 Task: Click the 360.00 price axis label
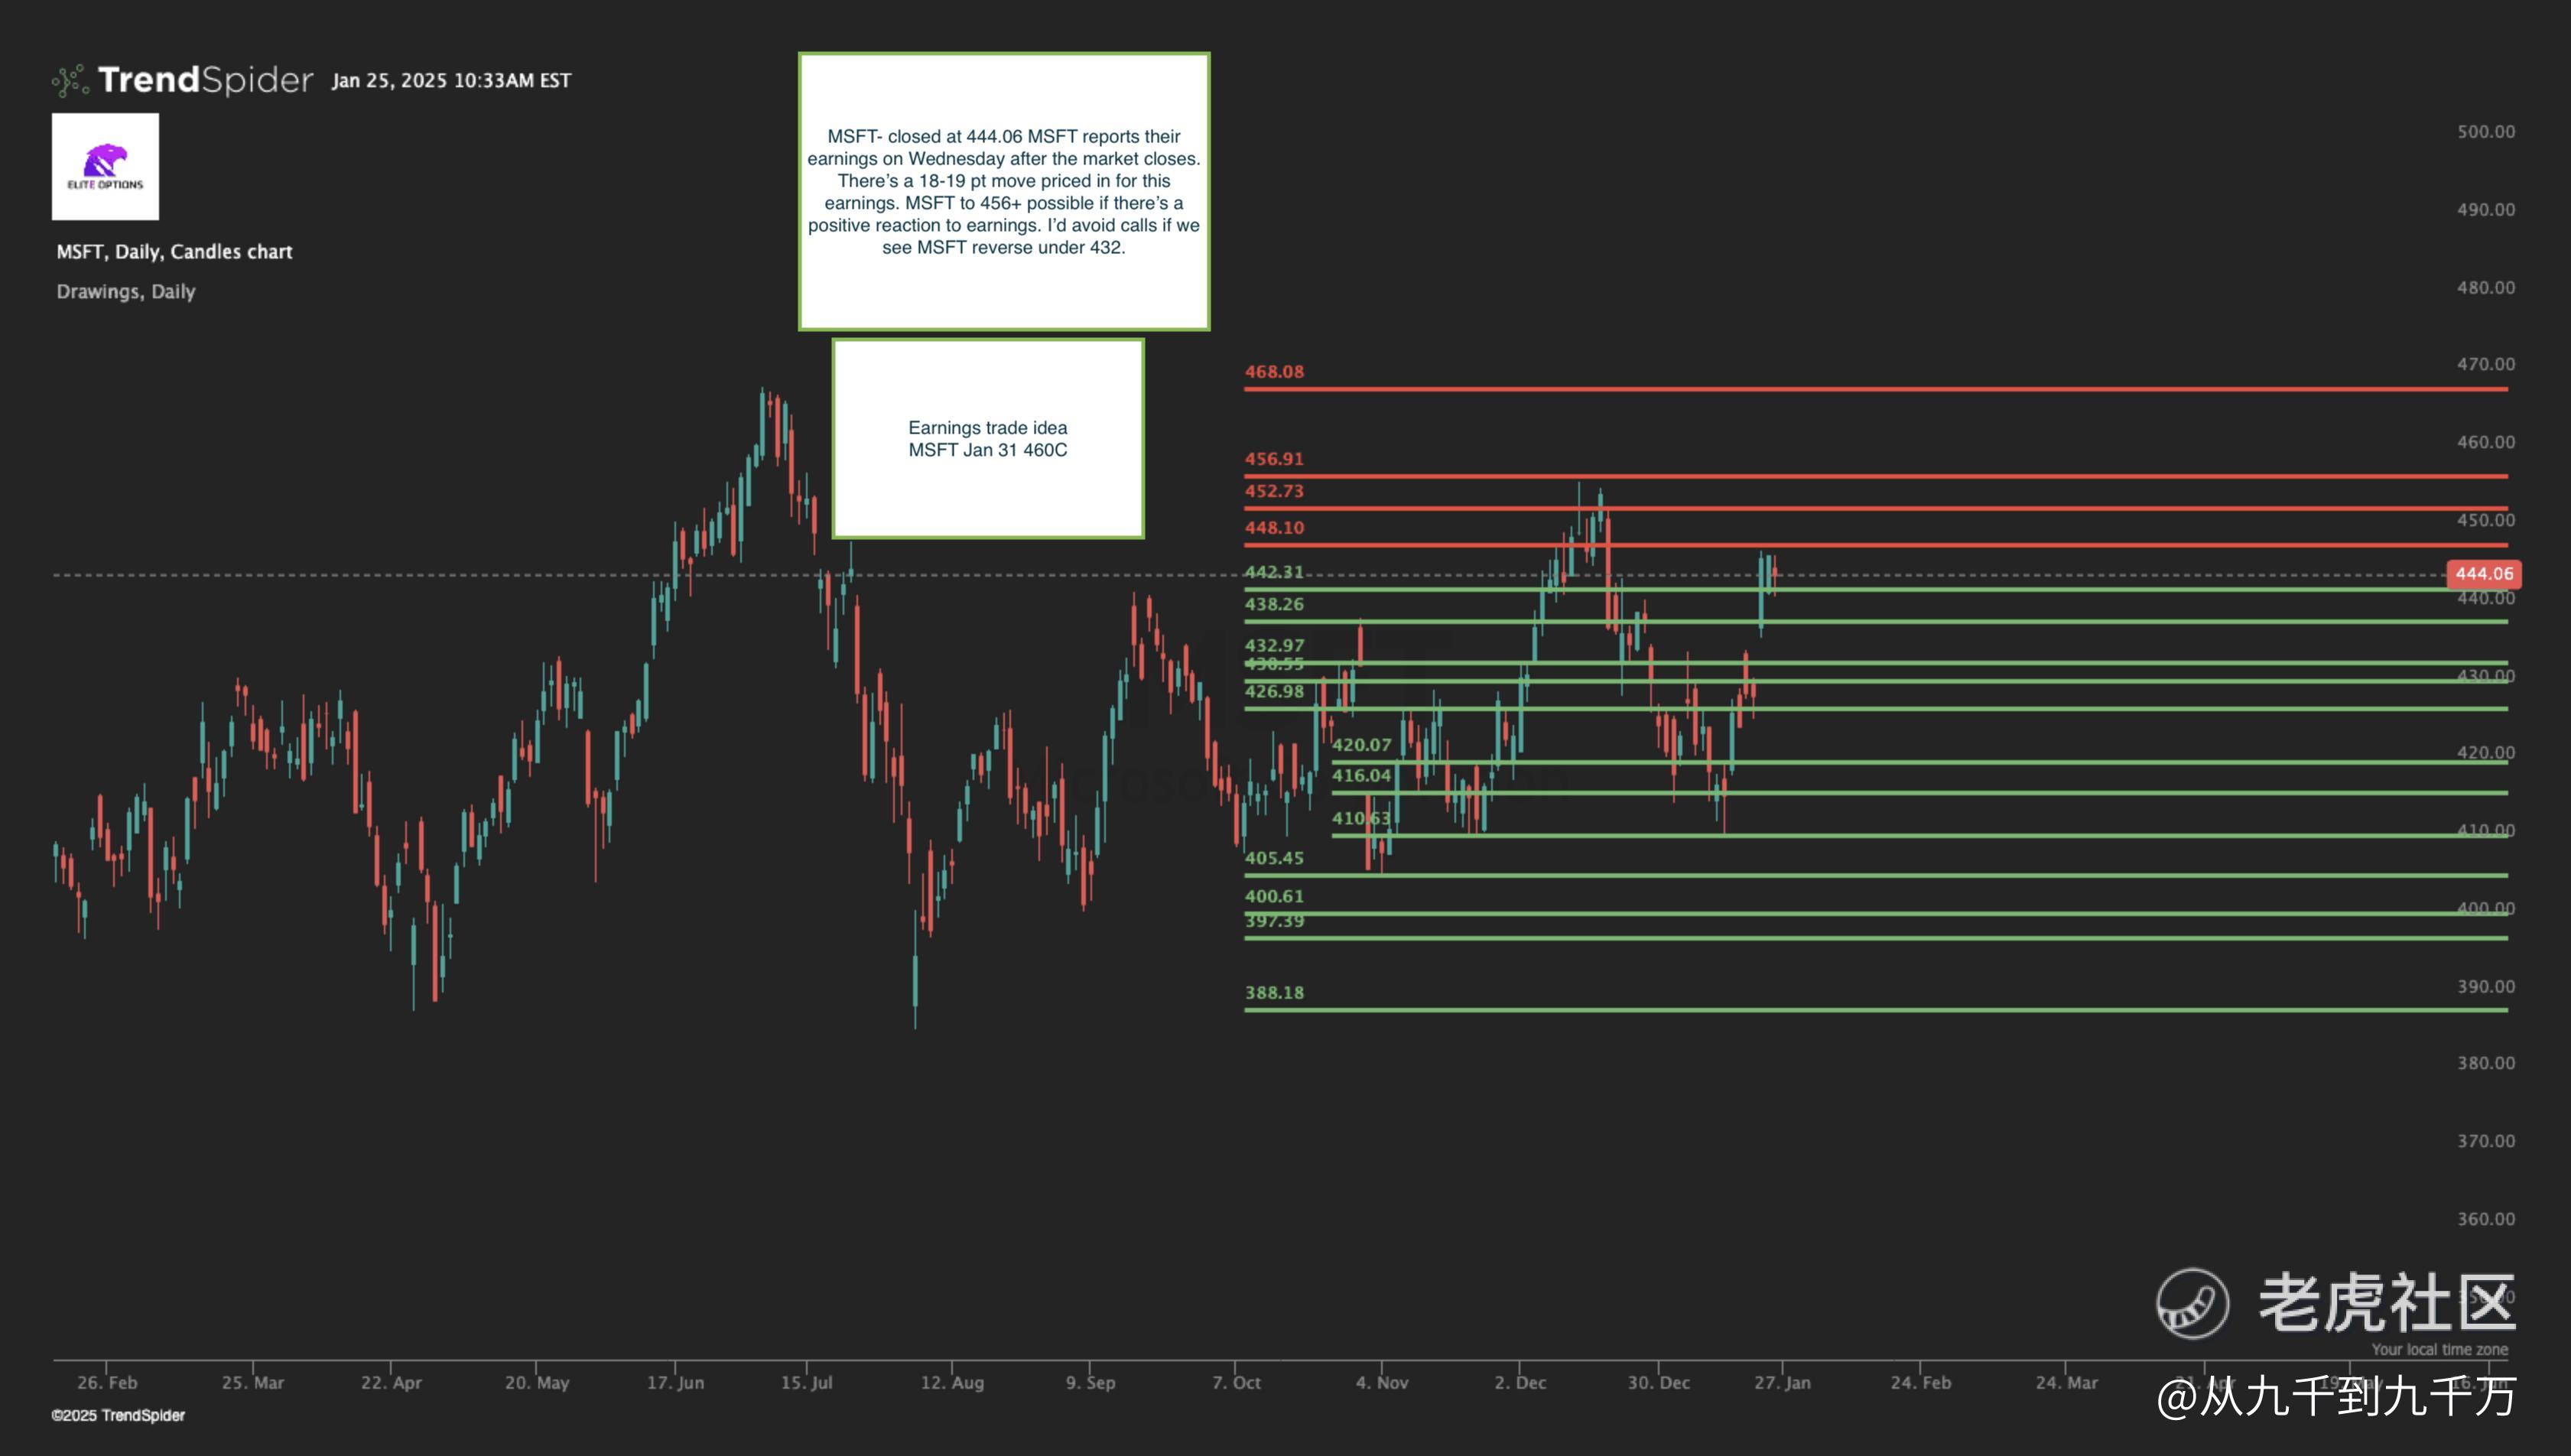pyautogui.click(x=2486, y=1219)
